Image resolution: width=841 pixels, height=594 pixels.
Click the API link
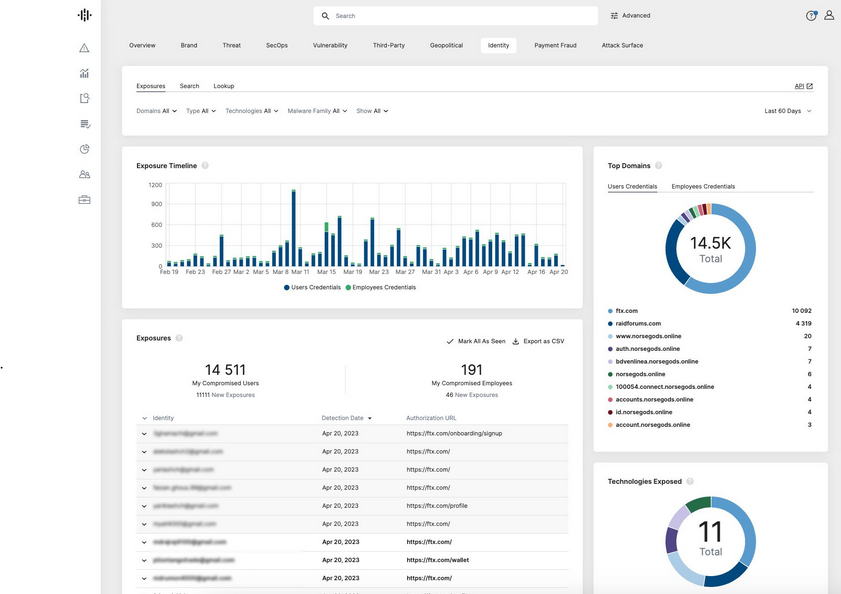coord(799,86)
